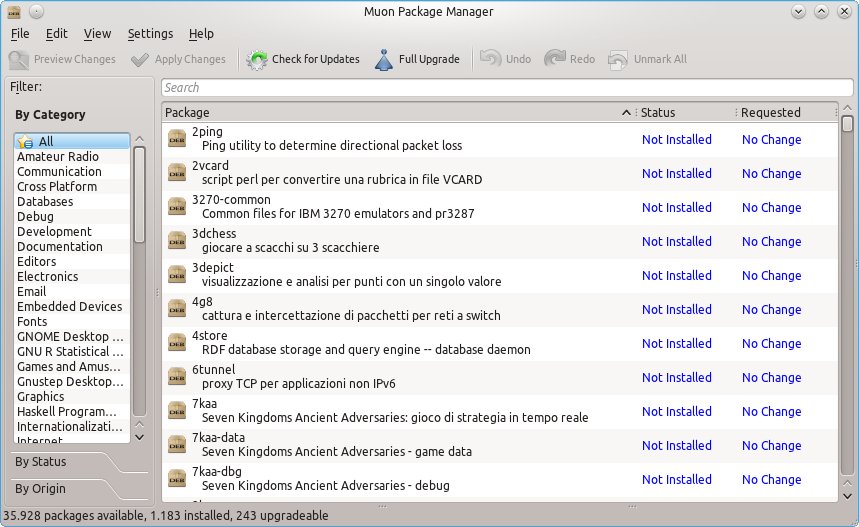The height and width of the screenshot is (527, 859).
Task: Click the Check for Updates gear icon
Action: [x=257, y=59]
